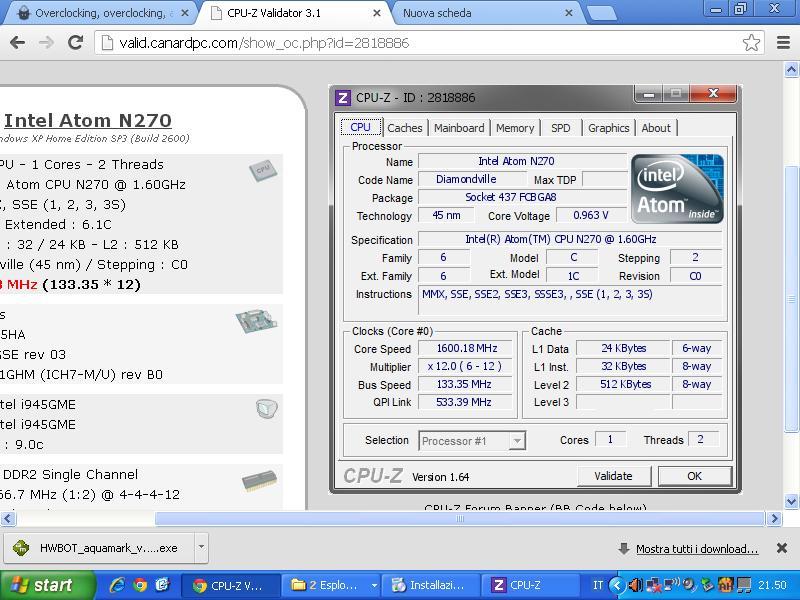This screenshot has width=800, height=600.
Task: Switch to the Nuova scheda tab
Action: coord(485,13)
